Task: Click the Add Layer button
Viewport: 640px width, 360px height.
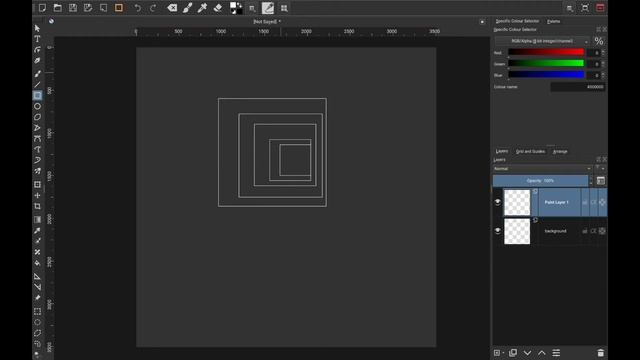Action: coord(498,353)
